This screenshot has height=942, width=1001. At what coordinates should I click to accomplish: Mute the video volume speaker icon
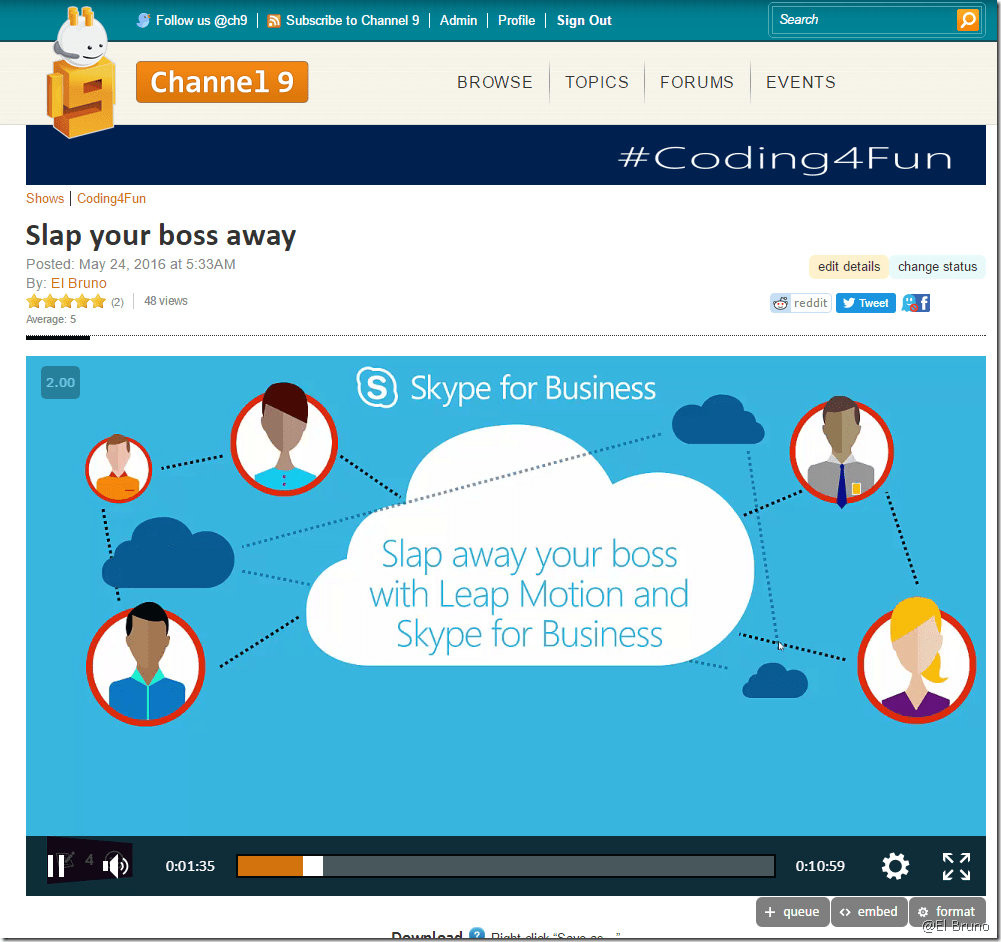(116, 866)
